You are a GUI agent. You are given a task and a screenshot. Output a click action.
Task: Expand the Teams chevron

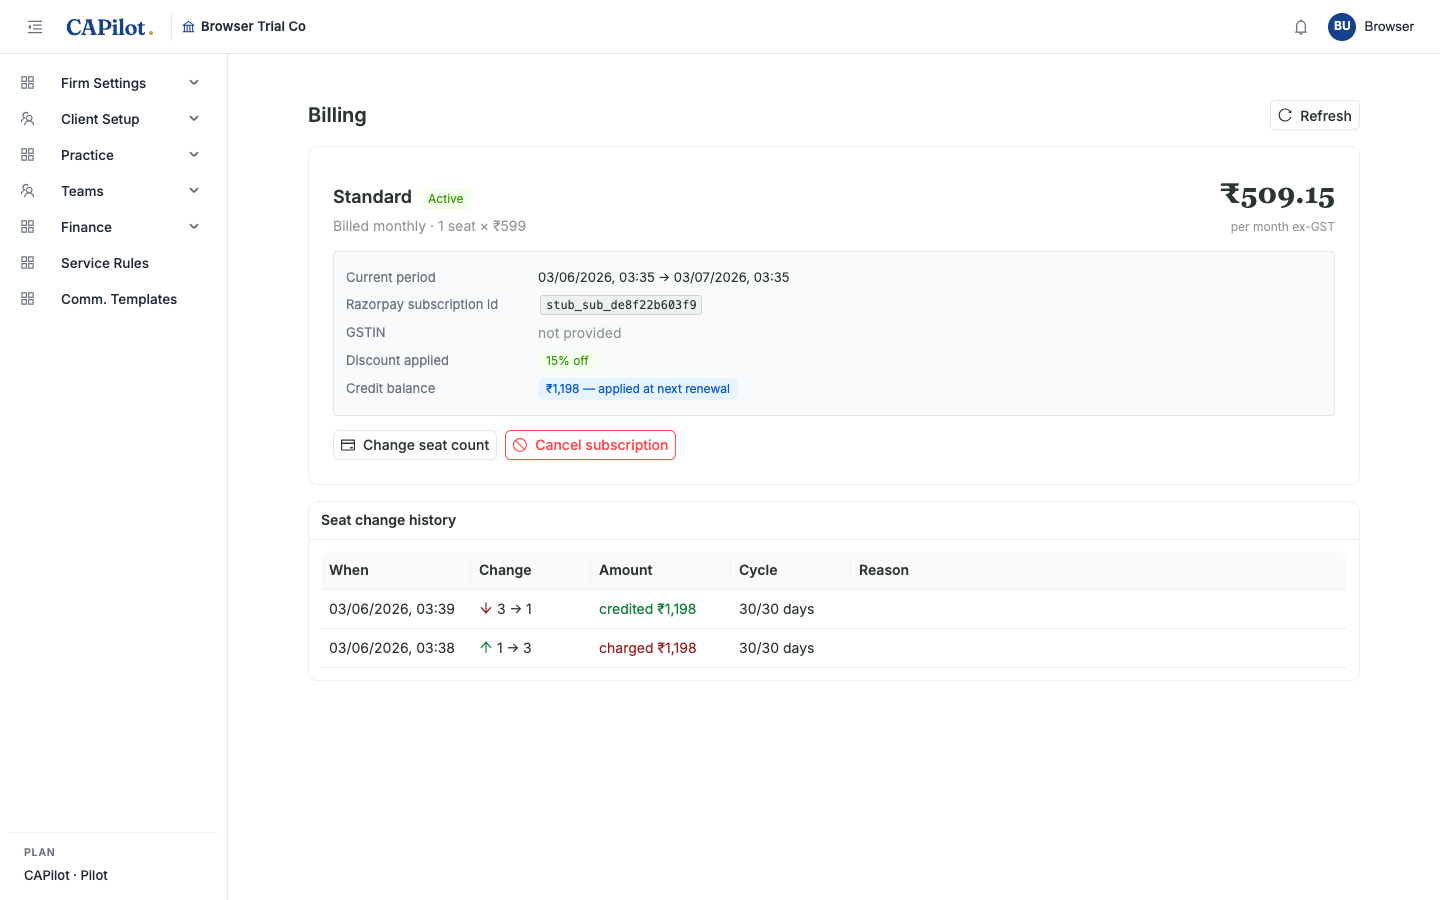pyautogui.click(x=194, y=191)
